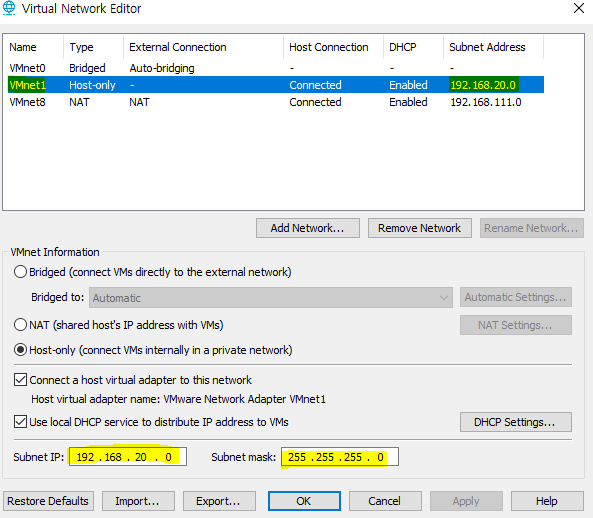Screen dimensions: 593x518
Task: Click the Host-only type cell
Action: click(x=92, y=85)
